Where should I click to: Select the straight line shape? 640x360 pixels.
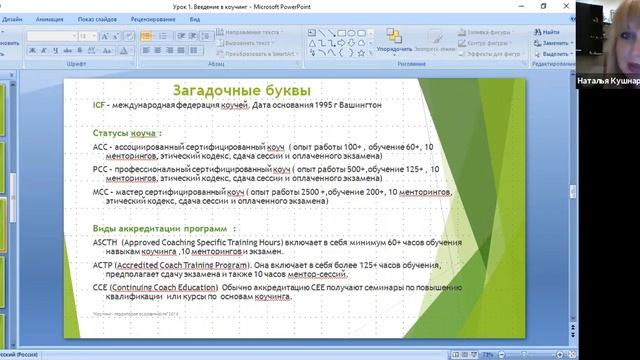322,33
